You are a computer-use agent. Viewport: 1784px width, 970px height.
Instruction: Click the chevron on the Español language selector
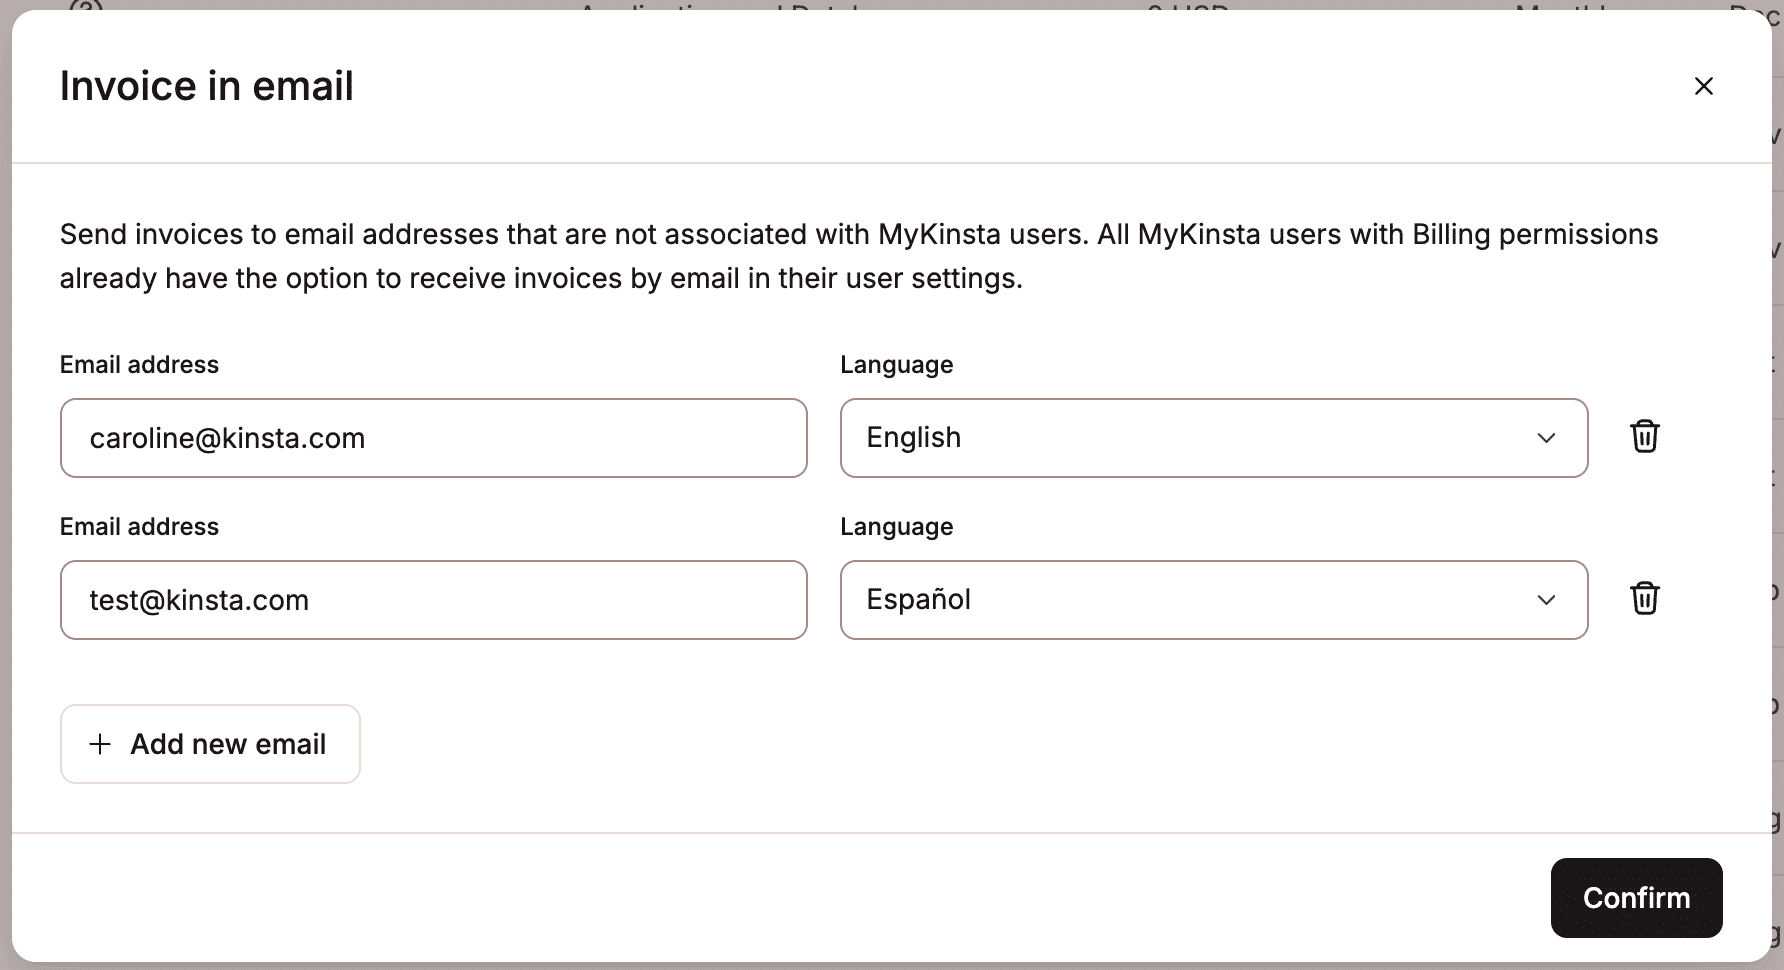coord(1546,600)
